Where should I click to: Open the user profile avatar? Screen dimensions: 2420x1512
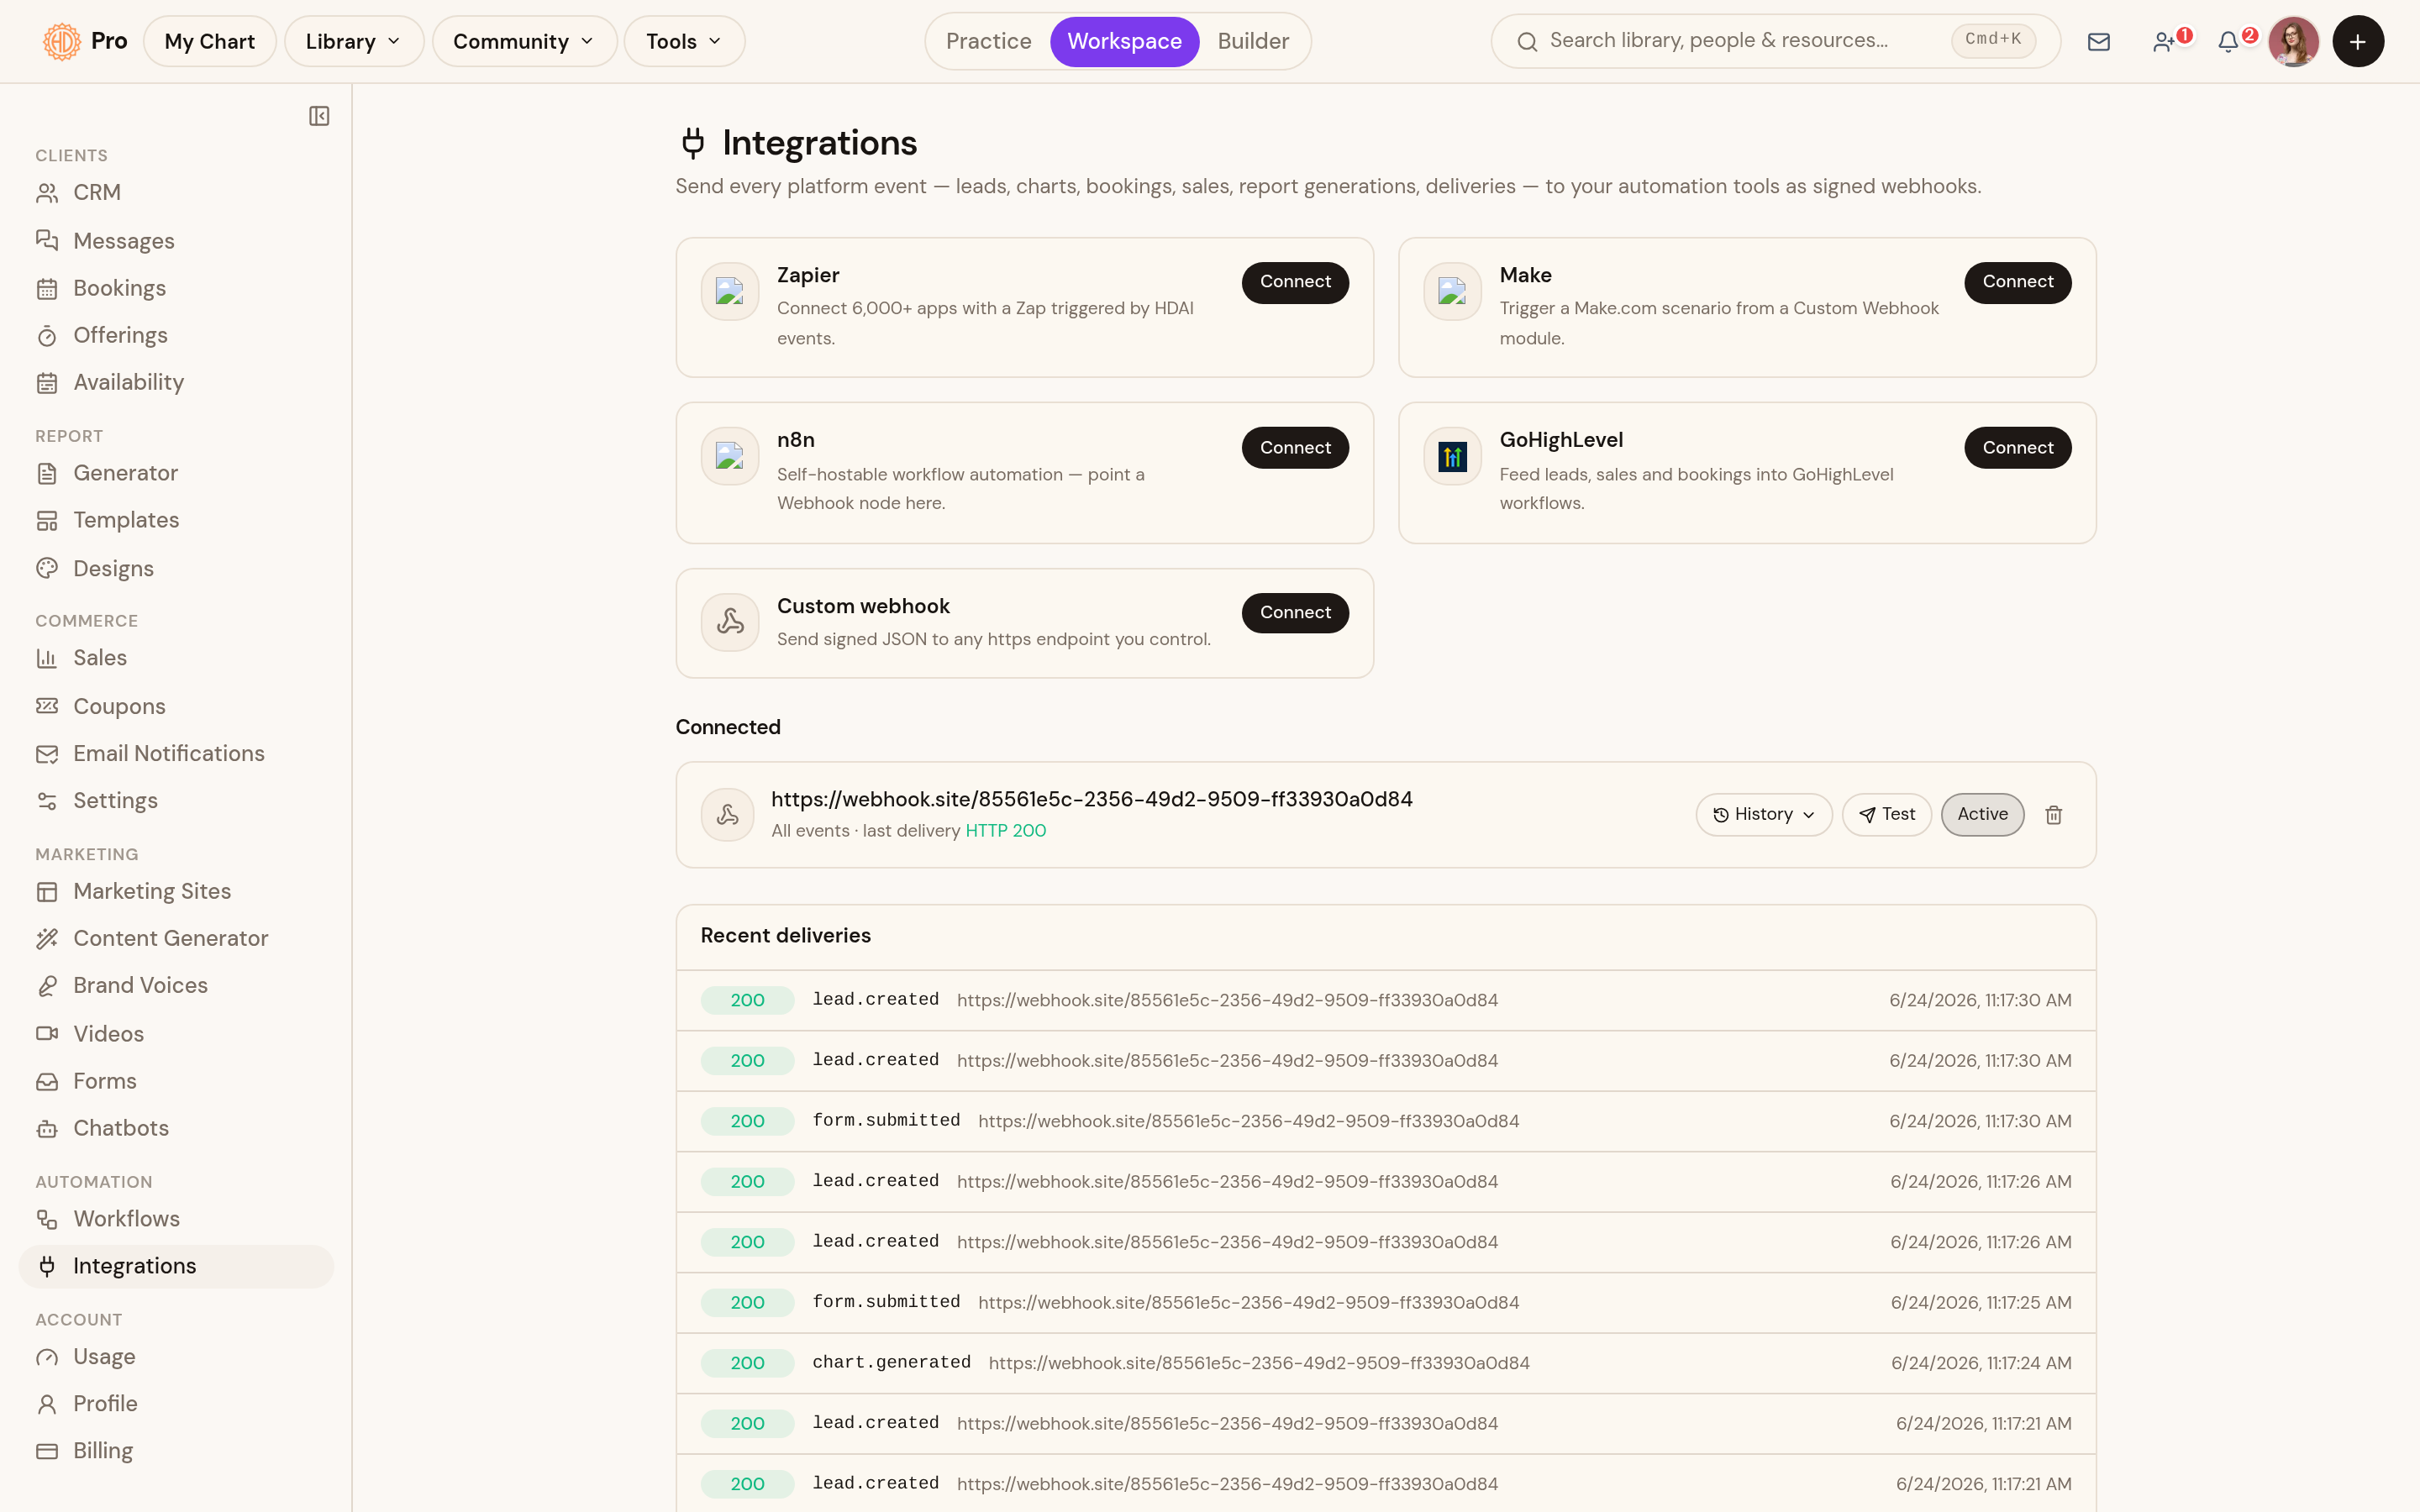tap(2293, 41)
